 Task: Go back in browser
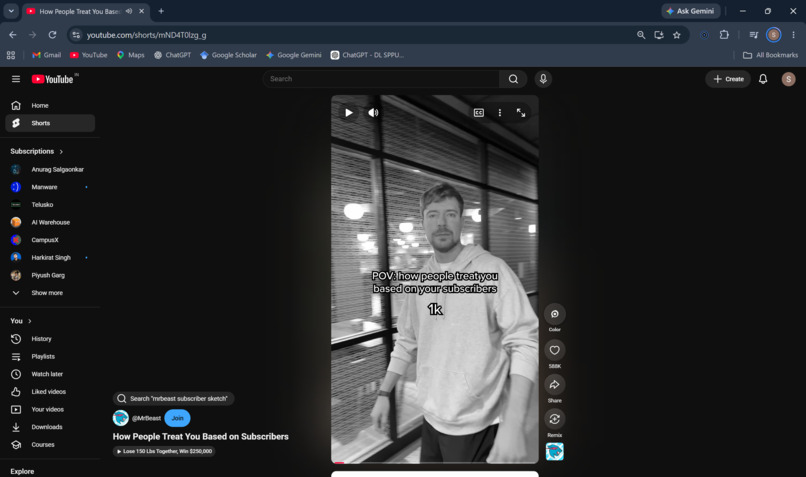(x=13, y=35)
